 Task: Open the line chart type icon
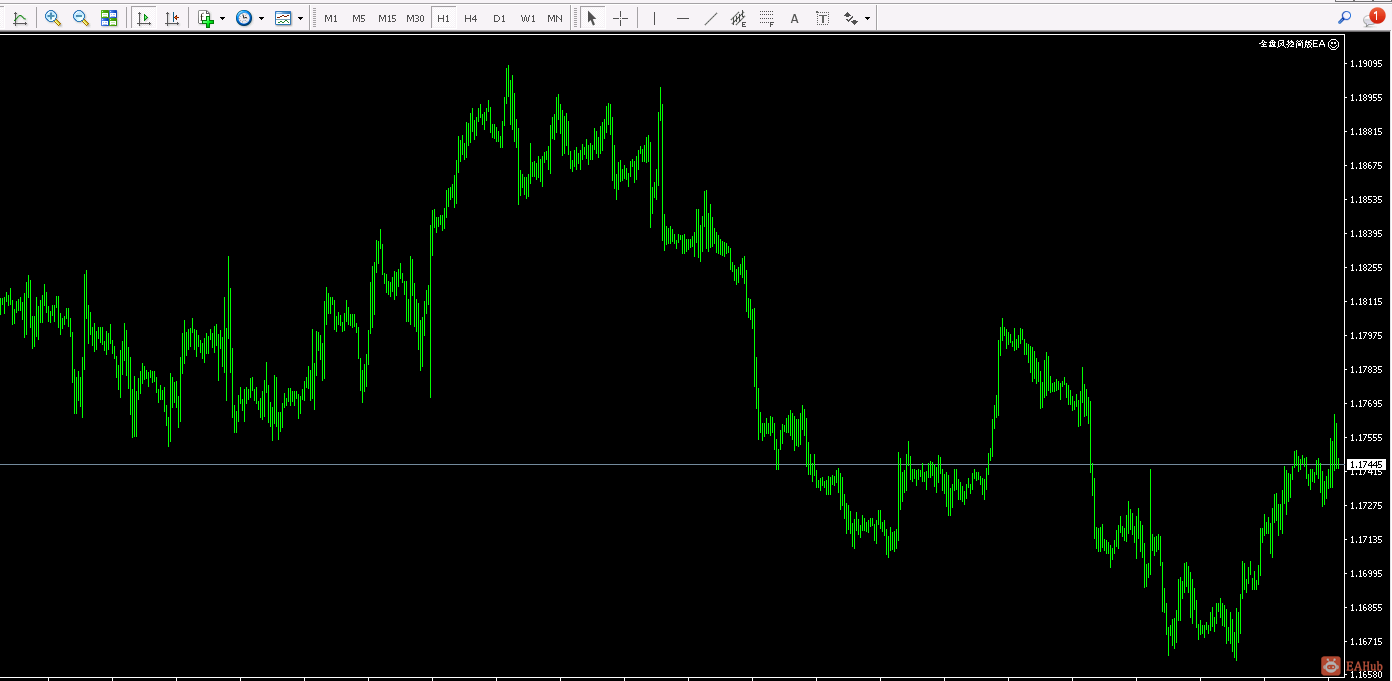pos(20,18)
